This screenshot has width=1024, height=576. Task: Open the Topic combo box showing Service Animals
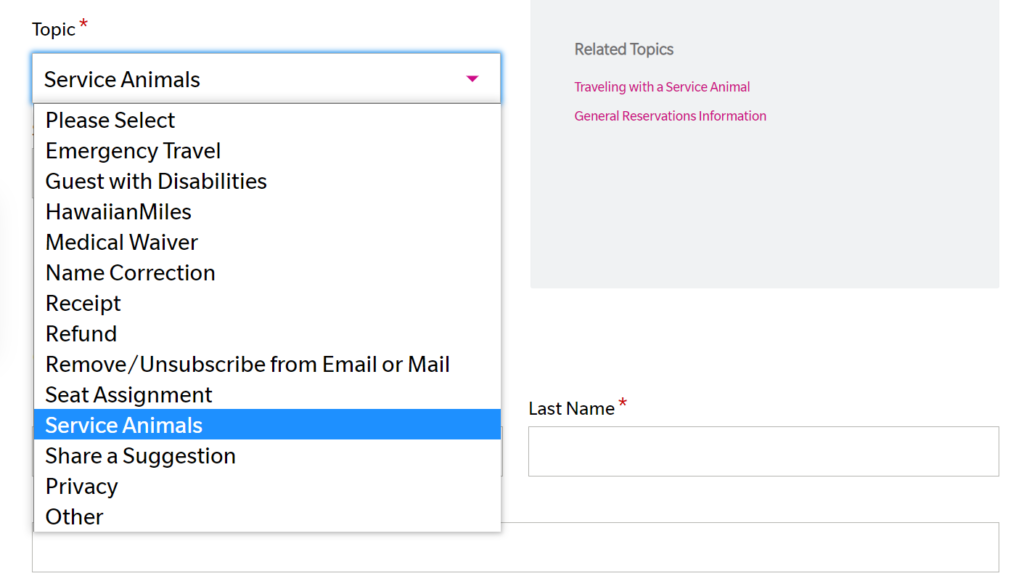(x=266, y=78)
